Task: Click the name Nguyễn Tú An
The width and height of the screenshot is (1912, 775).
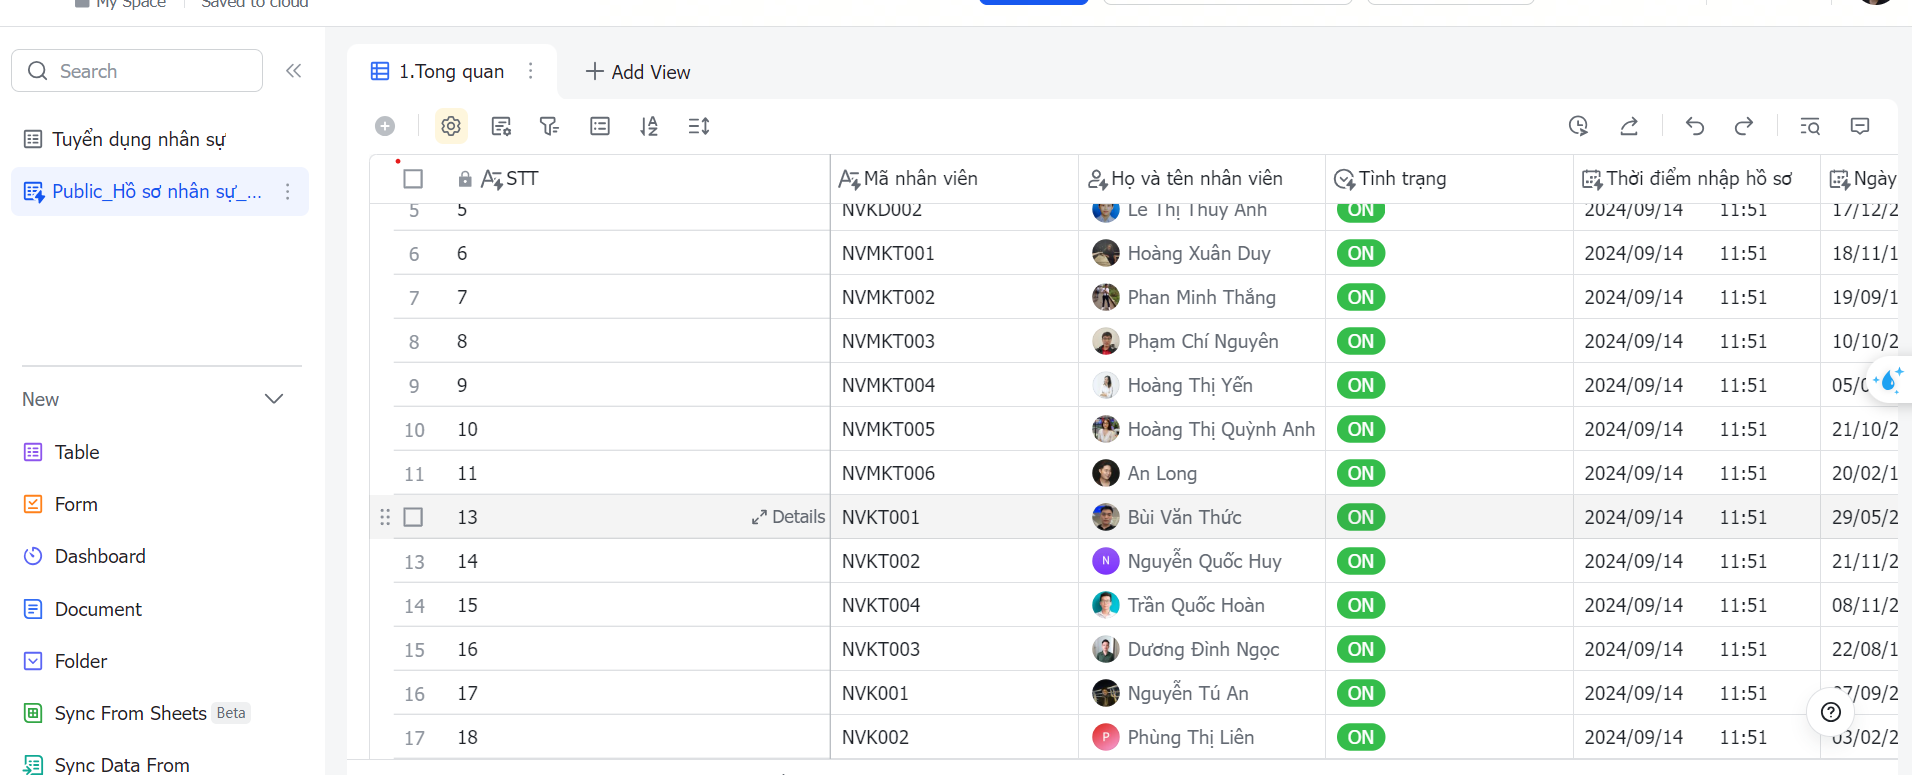Action: [x=1188, y=693]
